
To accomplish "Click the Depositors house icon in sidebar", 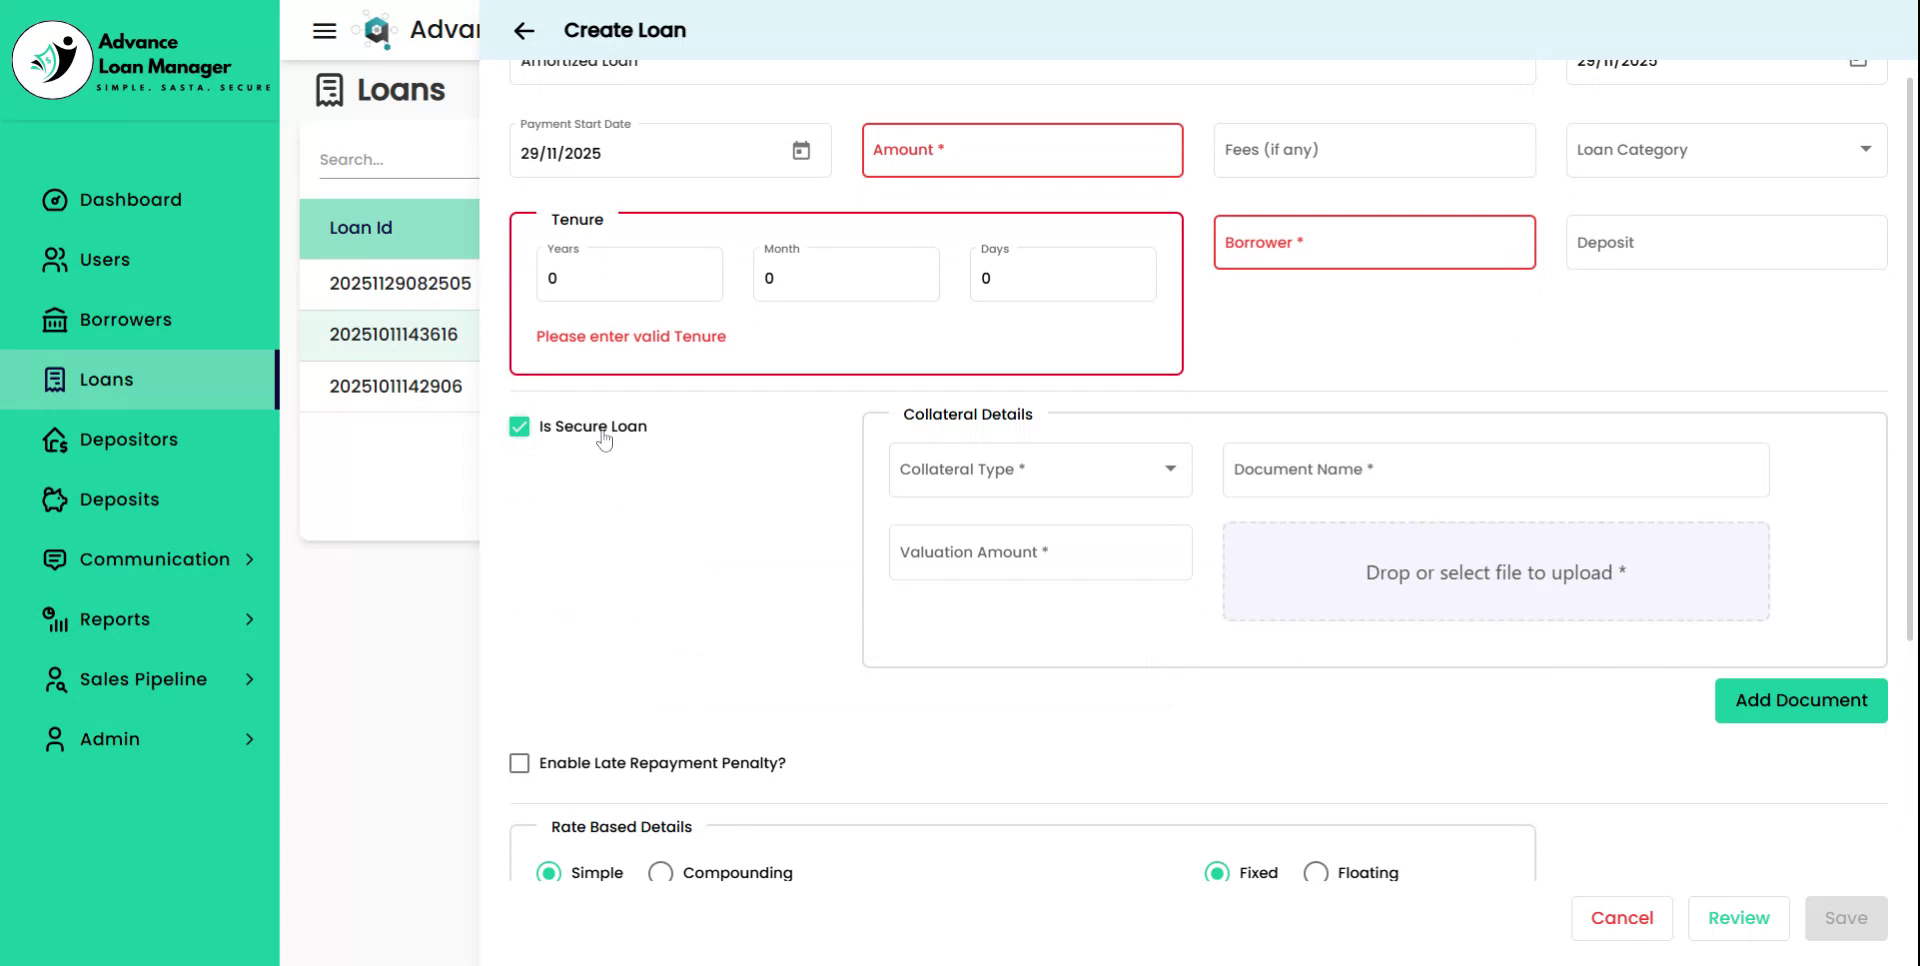I will click(55, 440).
